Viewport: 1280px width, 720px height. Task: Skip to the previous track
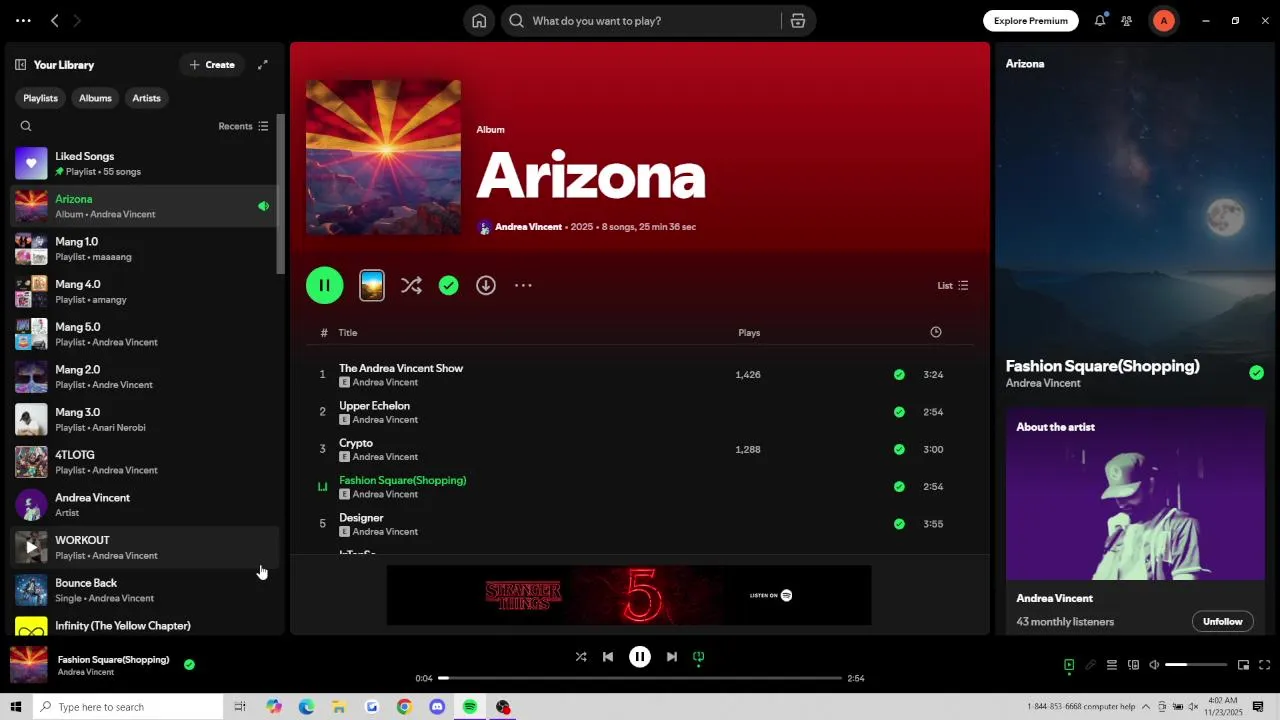[608, 657]
